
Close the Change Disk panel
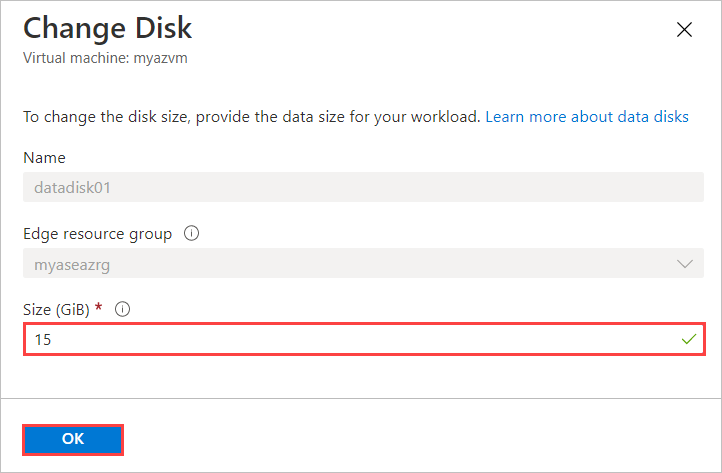[x=685, y=30]
